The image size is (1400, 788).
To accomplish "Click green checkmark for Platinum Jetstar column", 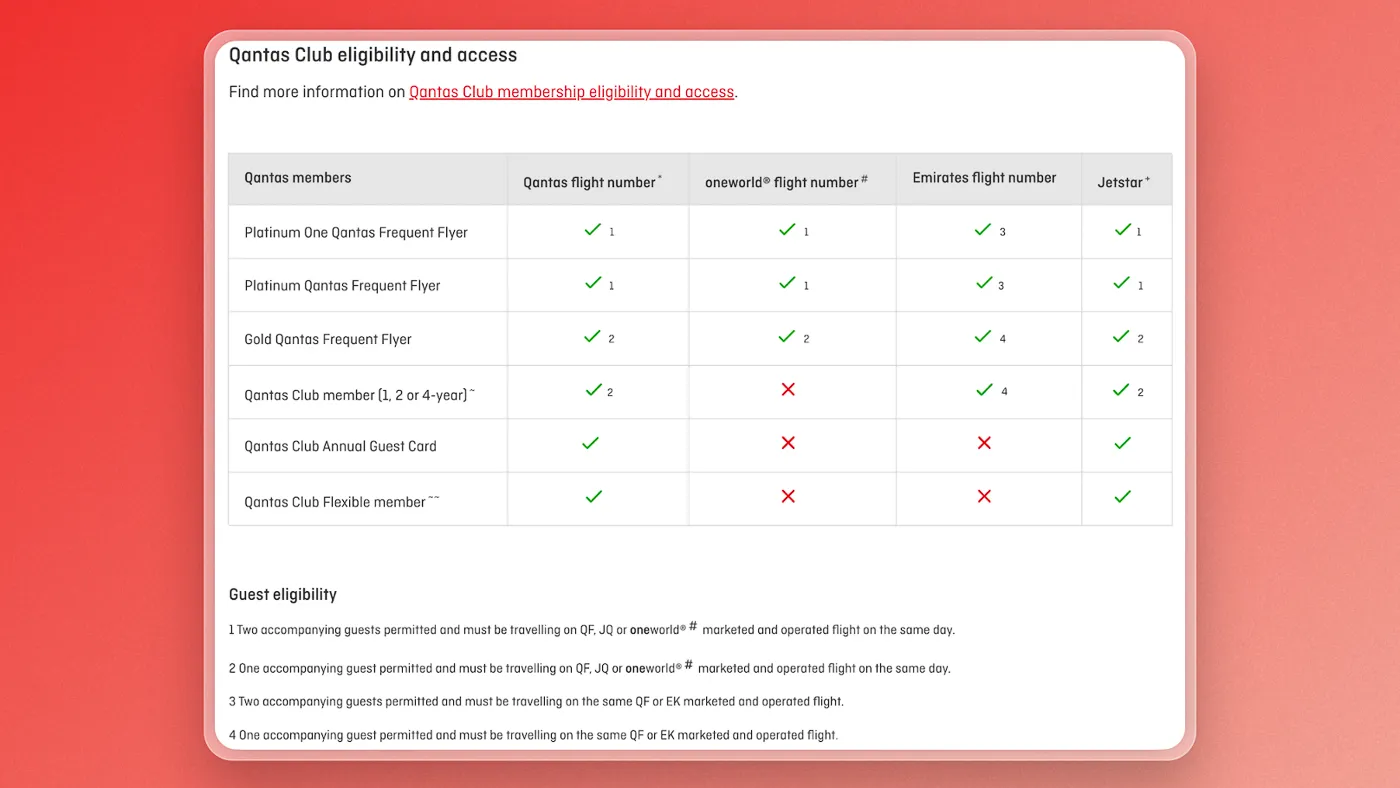I will pyautogui.click(x=1122, y=283).
